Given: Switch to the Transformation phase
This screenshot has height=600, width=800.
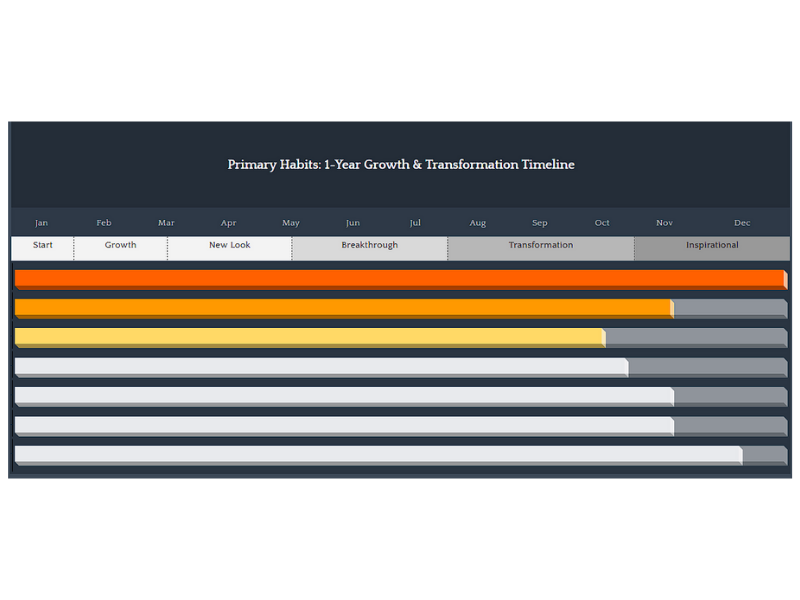Looking at the screenshot, I should pyautogui.click(x=541, y=246).
